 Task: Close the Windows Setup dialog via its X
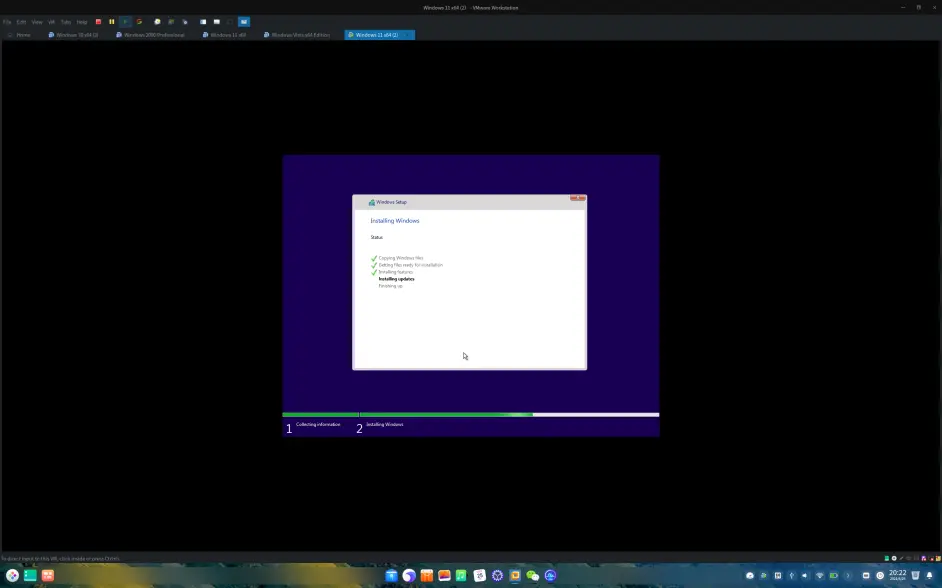click(x=578, y=198)
